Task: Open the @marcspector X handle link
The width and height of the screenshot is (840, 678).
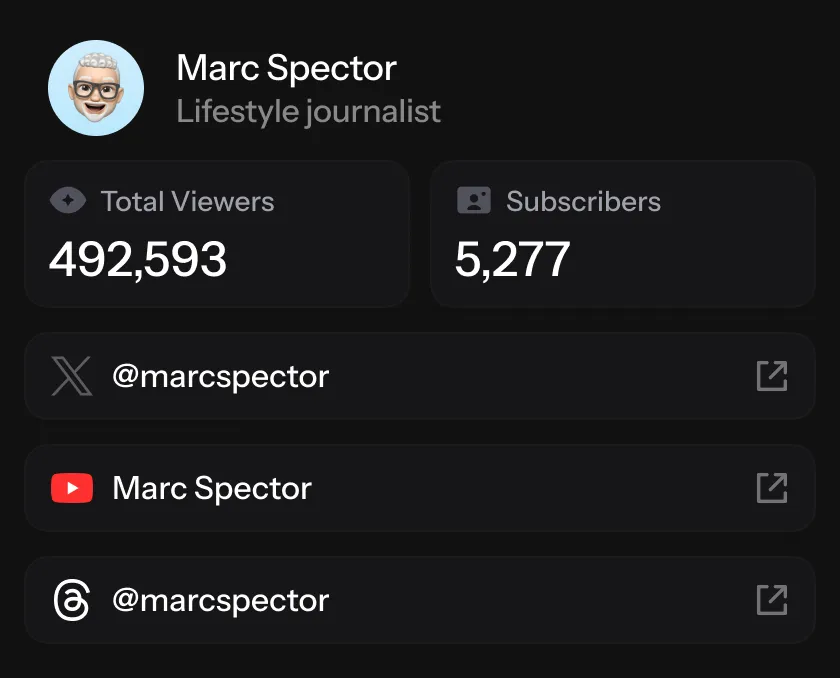Action: pos(220,376)
